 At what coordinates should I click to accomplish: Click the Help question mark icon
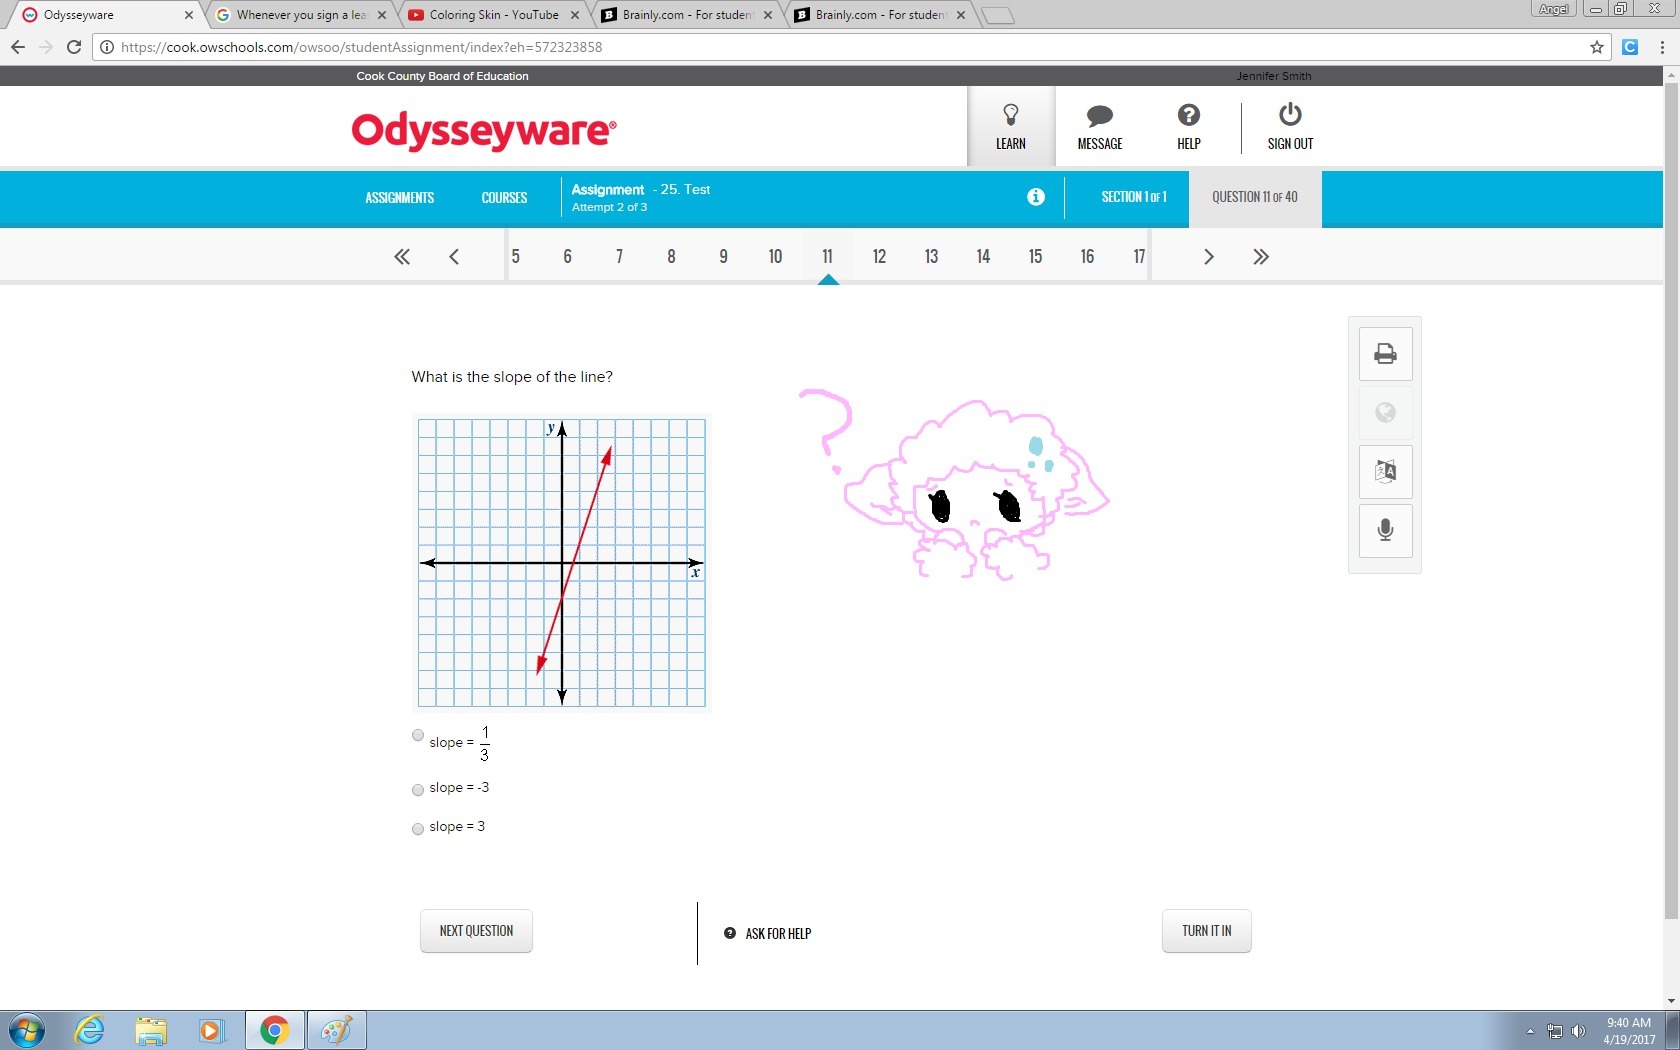pos(1188,116)
